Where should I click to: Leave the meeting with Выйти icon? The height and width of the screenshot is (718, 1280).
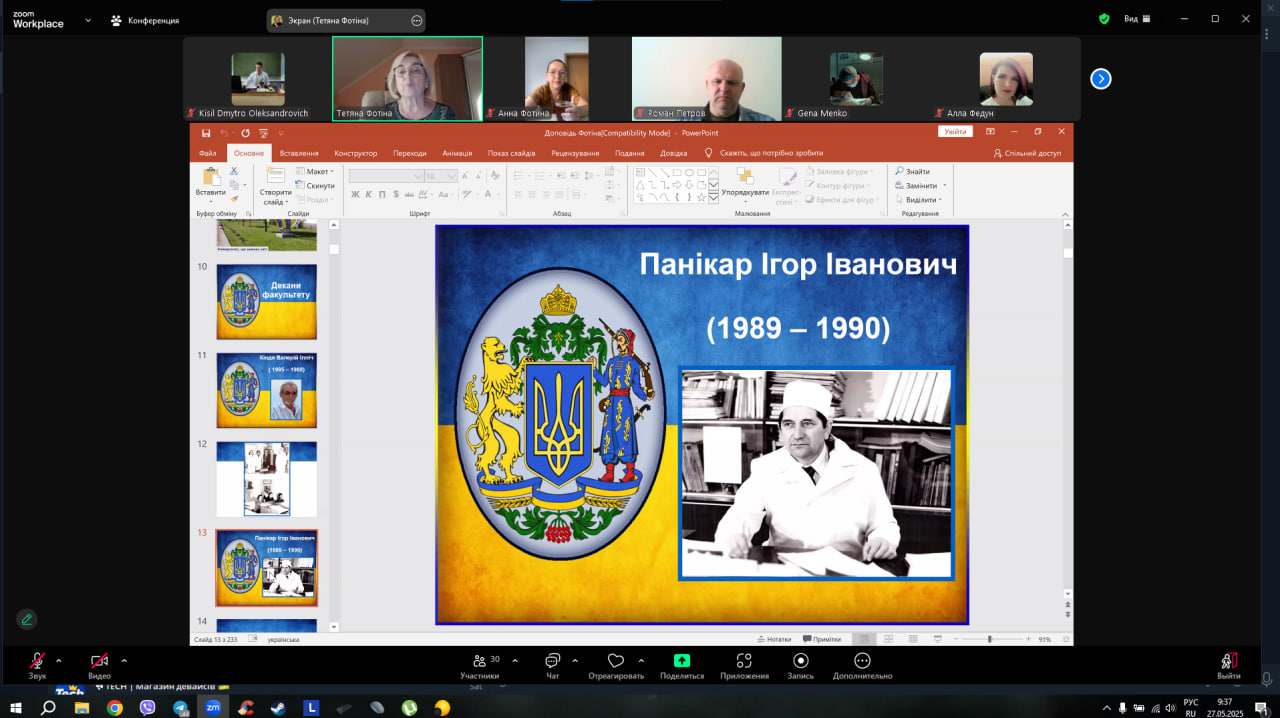(x=1229, y=661)
